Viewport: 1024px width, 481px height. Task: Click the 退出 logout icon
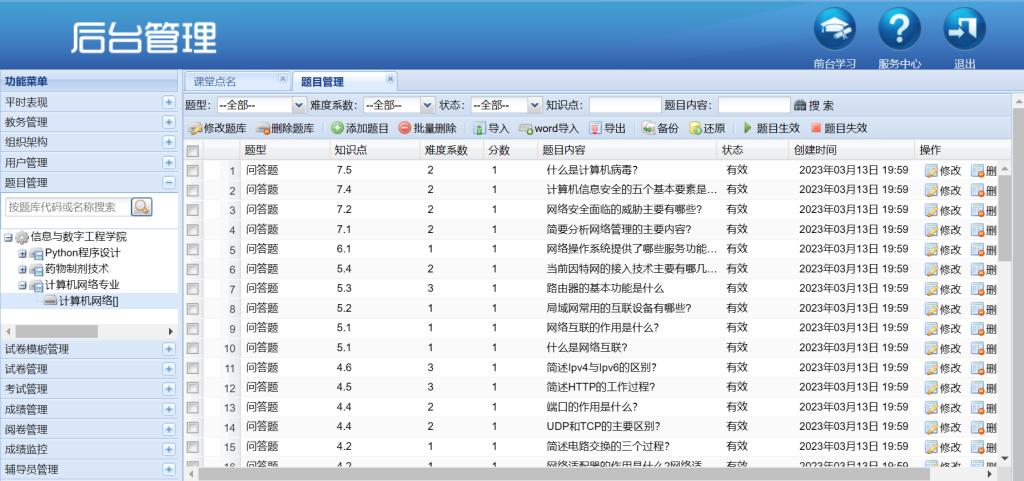click(964, 30)
